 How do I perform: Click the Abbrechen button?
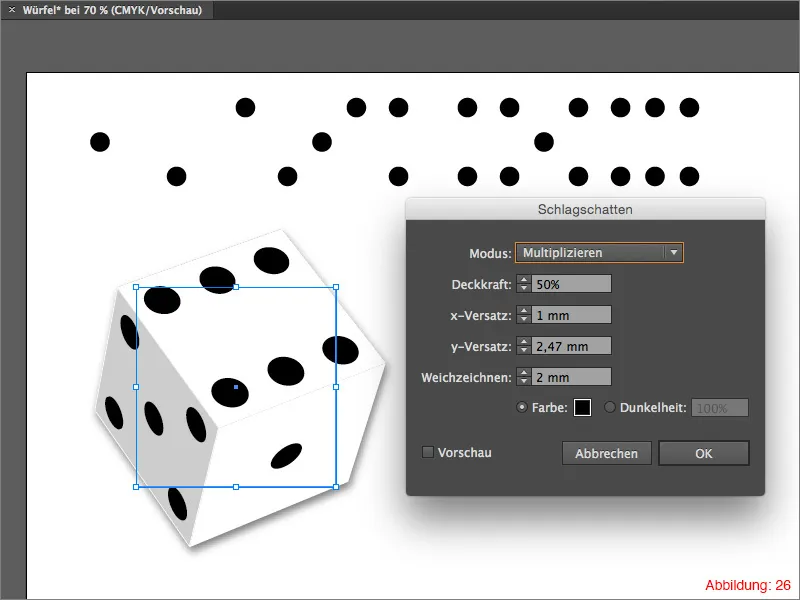click(607, 453)
